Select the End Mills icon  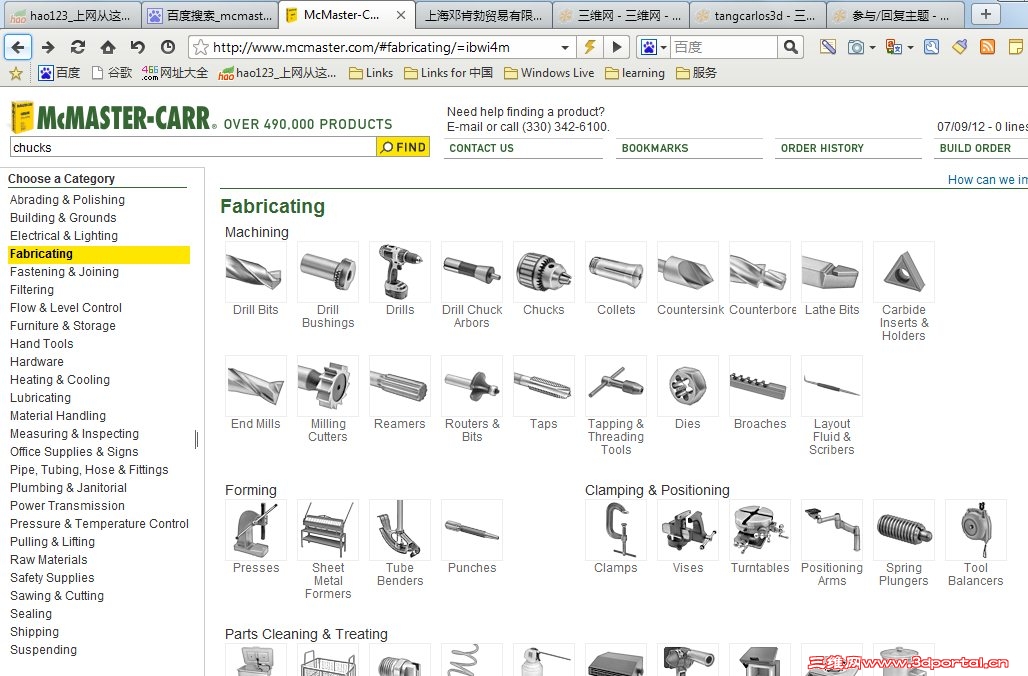[256, 386]
